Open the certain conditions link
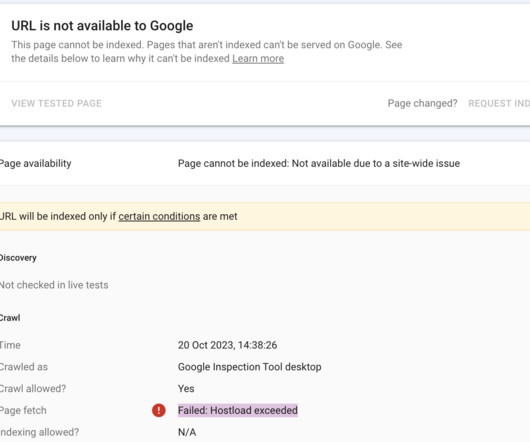 click(x=159, y=216)
